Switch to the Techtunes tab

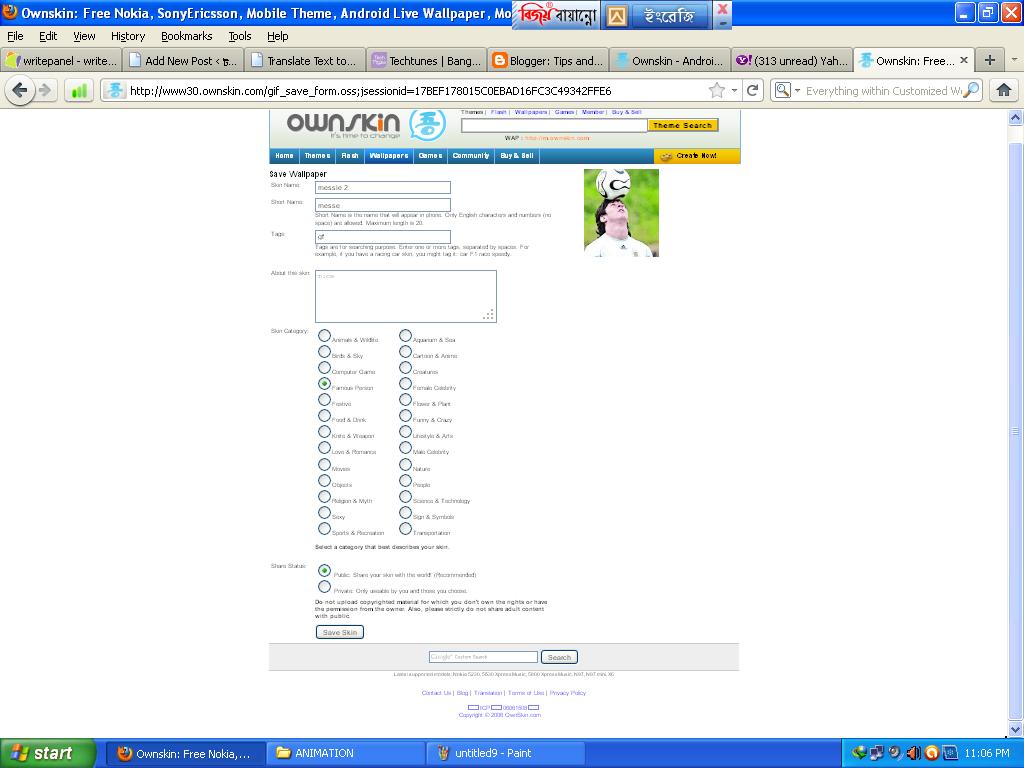coord(427,61)
